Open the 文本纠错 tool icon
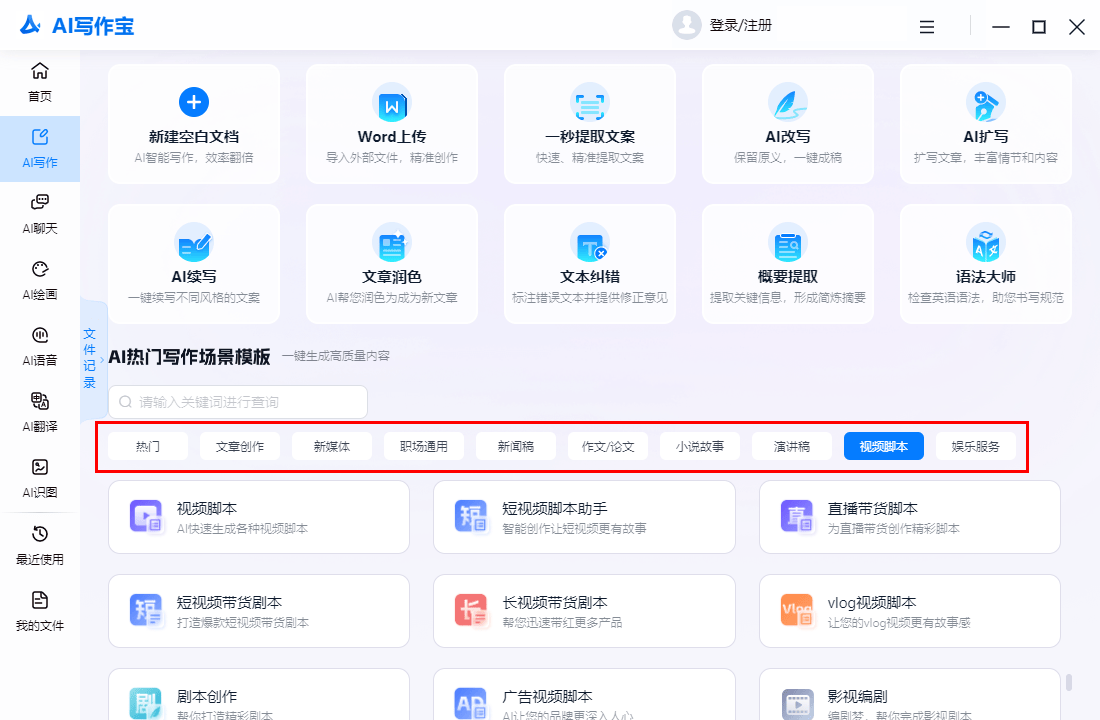 [x=589, y=243]
